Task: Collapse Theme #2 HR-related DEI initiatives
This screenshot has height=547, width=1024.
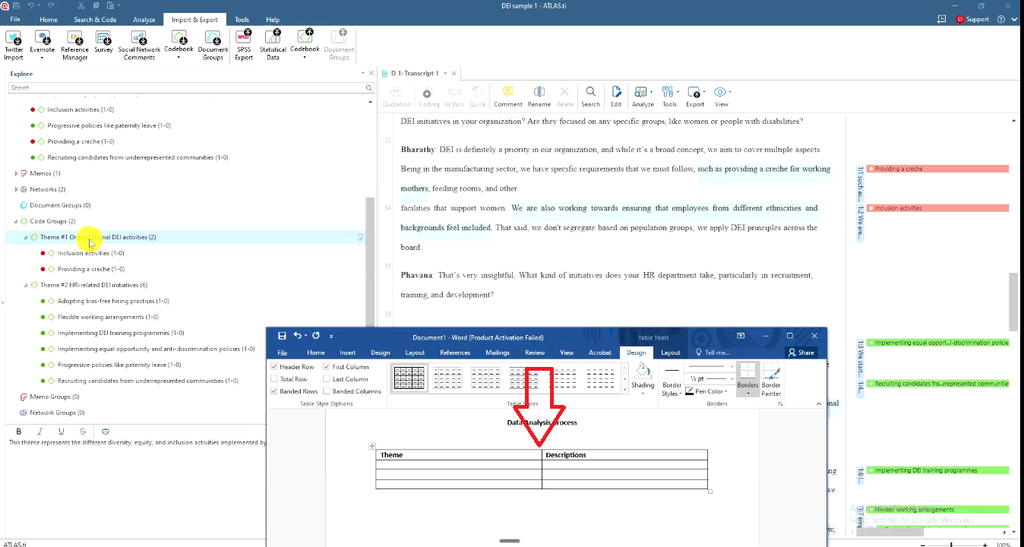Action: [x=26, y=285]
